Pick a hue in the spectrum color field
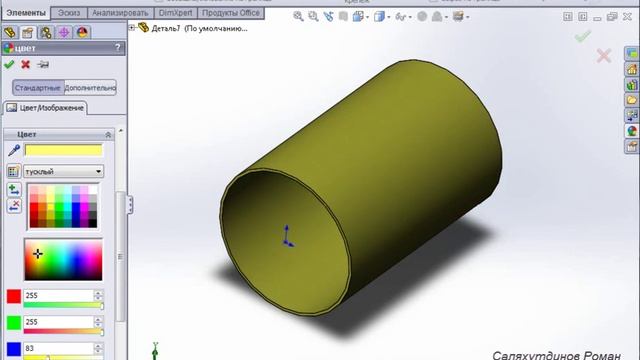640x360 pixels. 63,260
